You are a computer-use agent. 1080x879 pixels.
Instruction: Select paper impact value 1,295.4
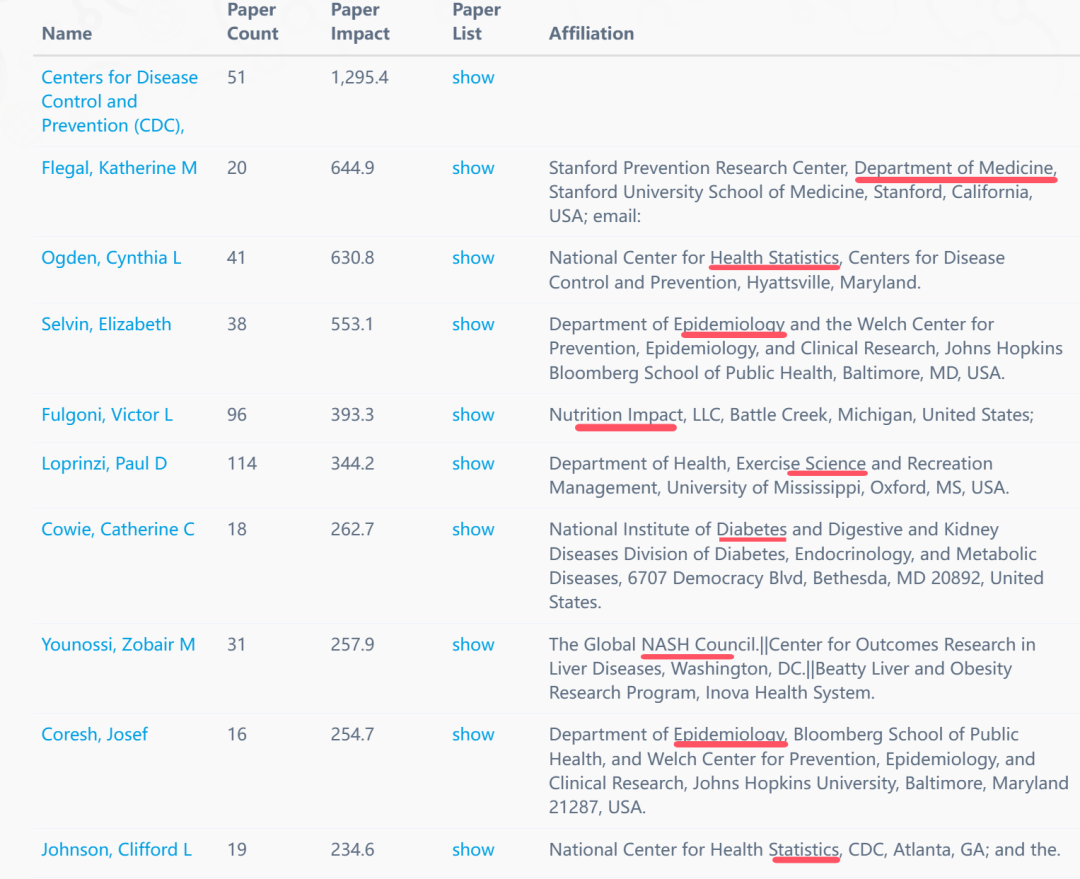click(360, 78)
